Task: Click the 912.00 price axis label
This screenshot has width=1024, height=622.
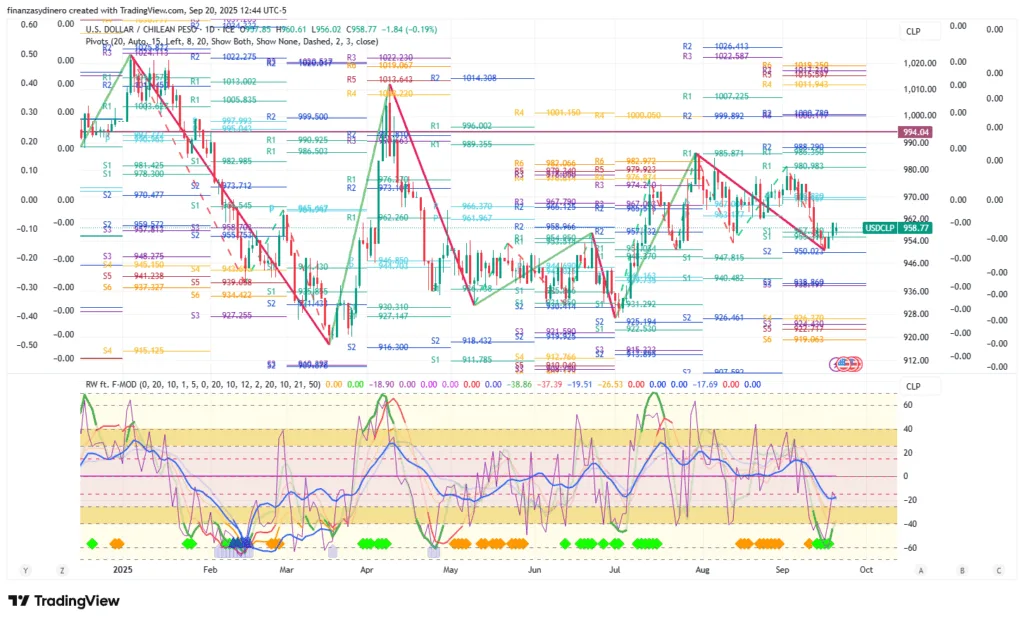Action: click(916, 360)
